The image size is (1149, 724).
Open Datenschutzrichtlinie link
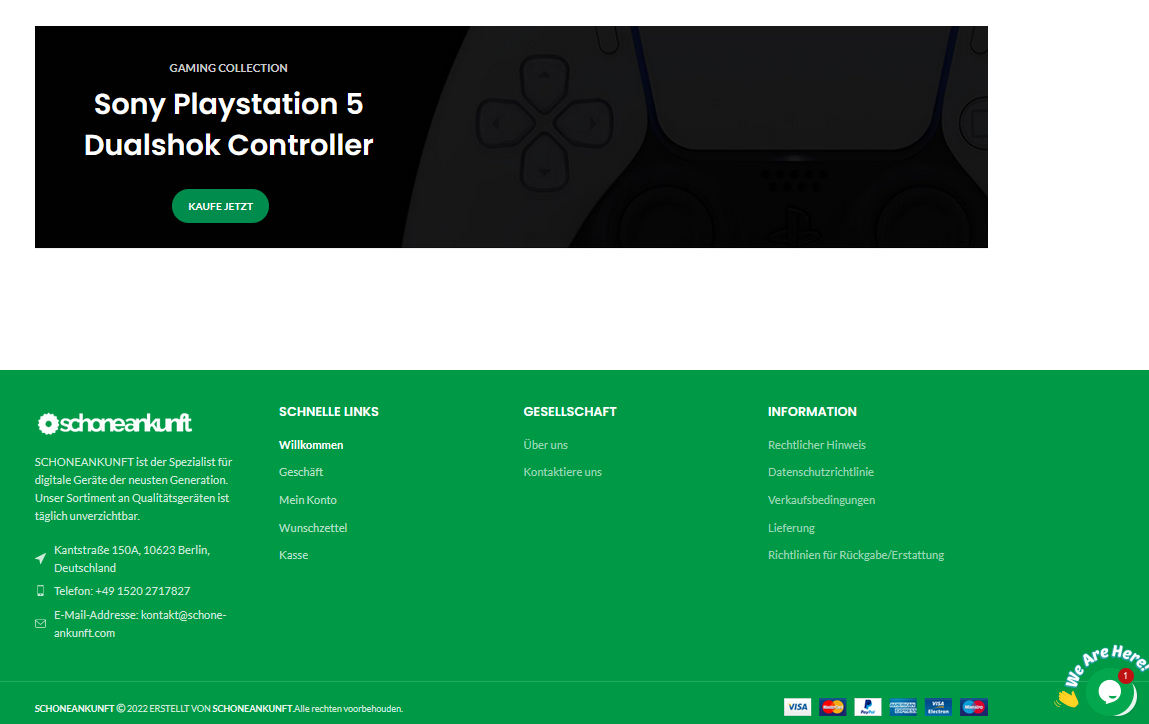tap(821, 472)
